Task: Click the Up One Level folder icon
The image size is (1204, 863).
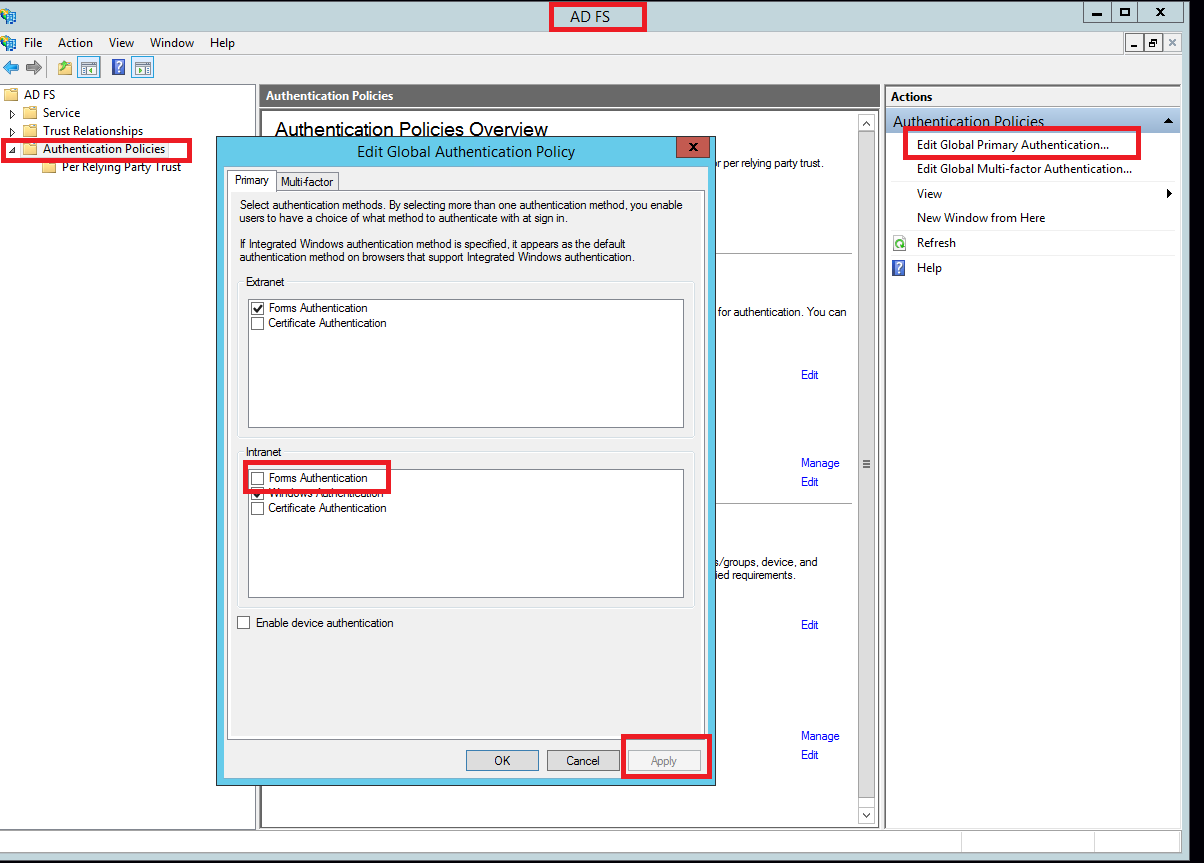Action: [64, 67]
